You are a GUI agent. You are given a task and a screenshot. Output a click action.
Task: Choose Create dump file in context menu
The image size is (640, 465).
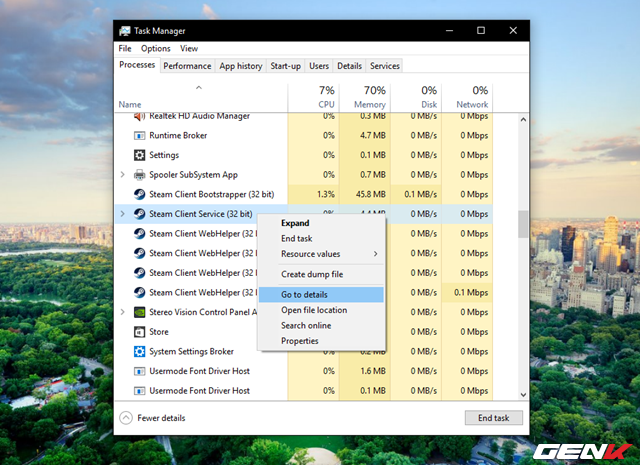321,274
